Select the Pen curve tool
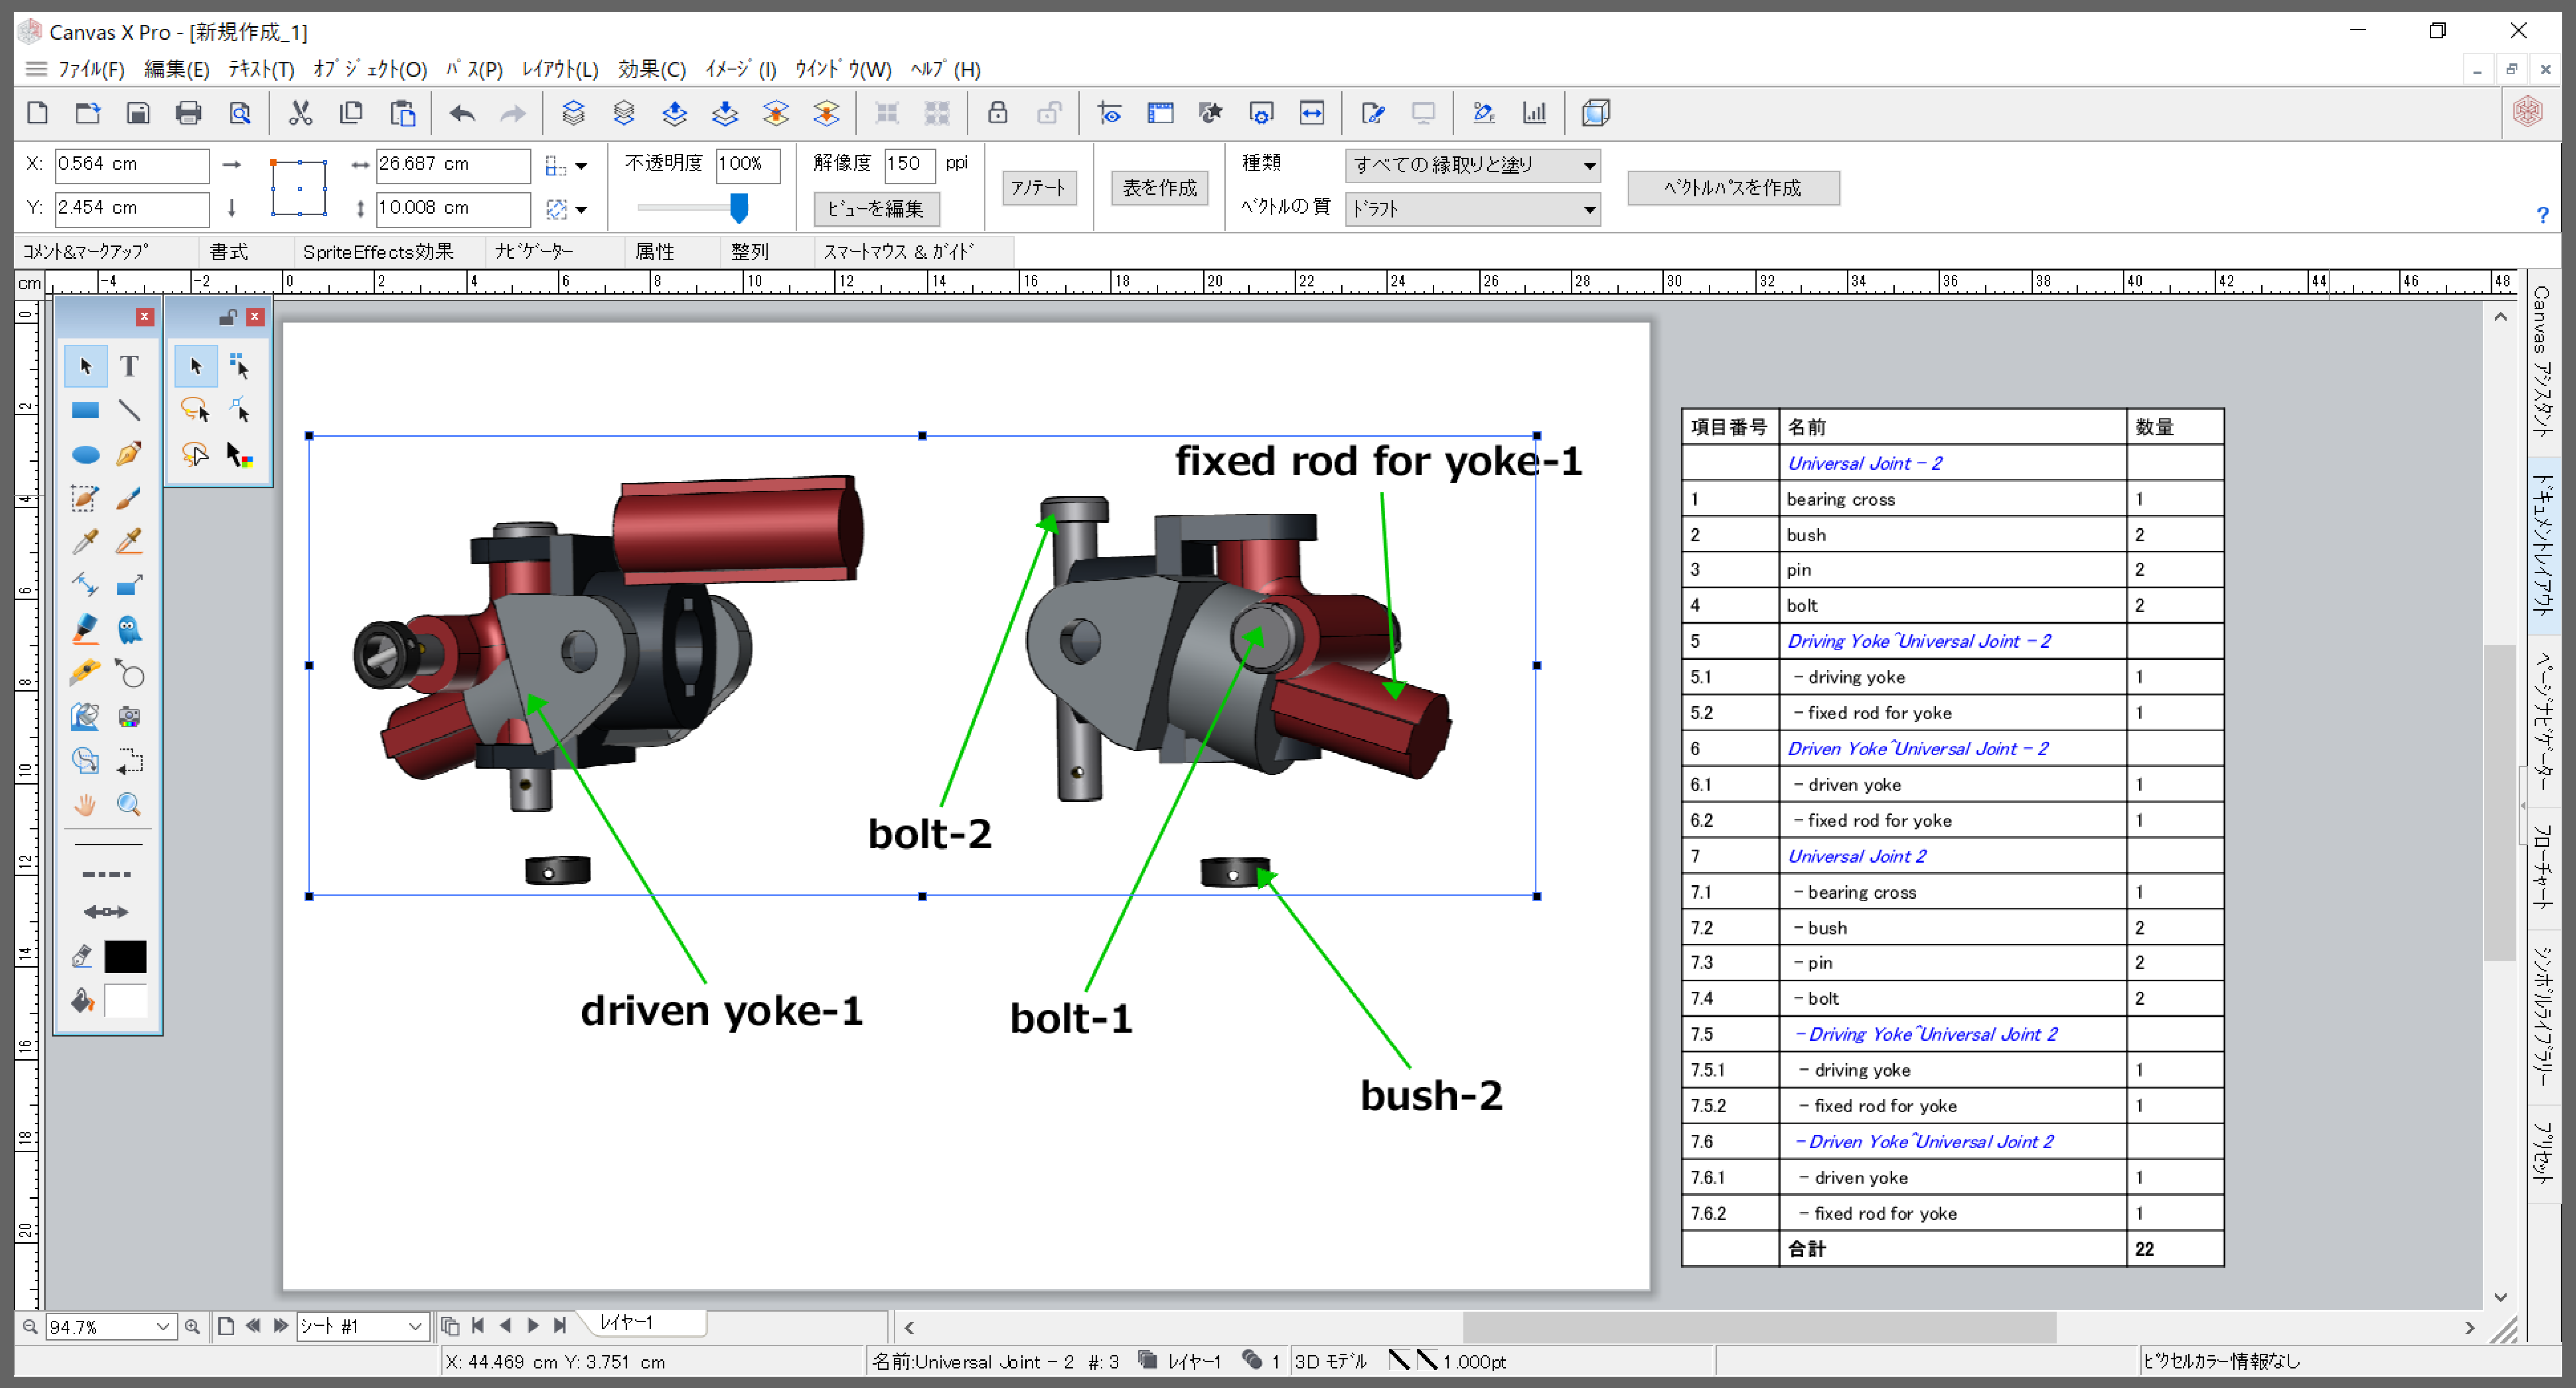The height and width of the screenshot is (1388, 2576). coord(129,454)
